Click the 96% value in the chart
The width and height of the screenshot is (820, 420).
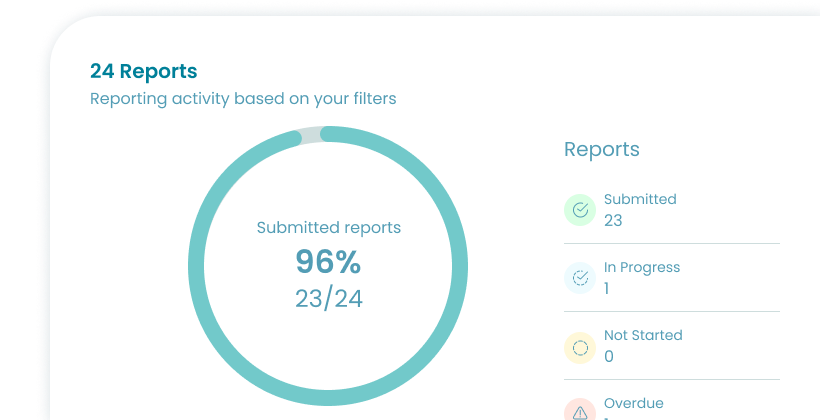(328, 262)
